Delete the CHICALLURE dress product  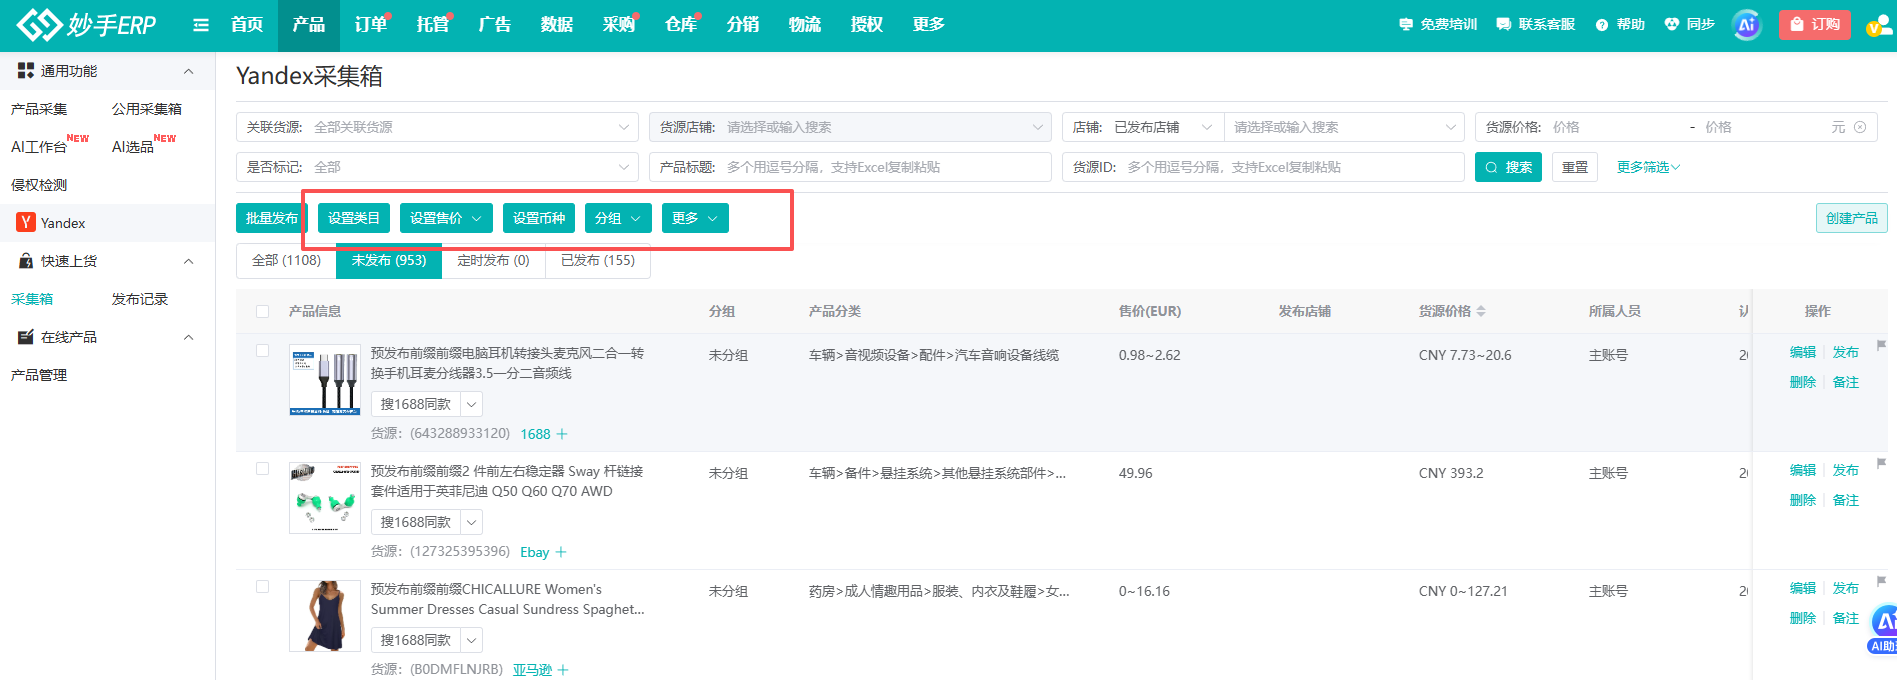(x=1803, y=618)
